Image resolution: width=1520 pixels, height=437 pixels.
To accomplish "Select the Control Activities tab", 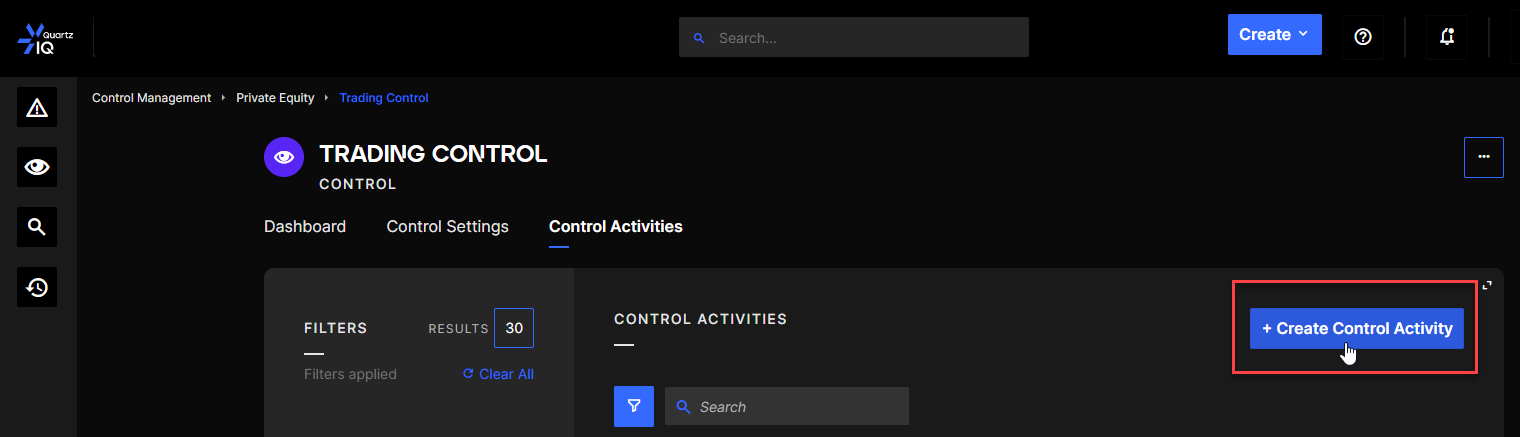I will (615, 227).
